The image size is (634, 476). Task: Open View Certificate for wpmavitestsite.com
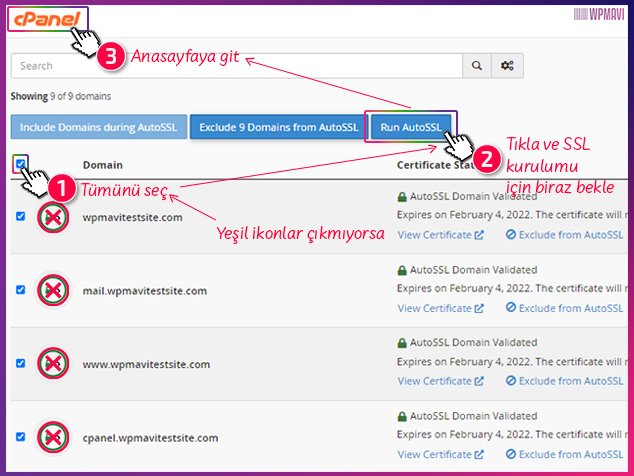click(440, 235)
